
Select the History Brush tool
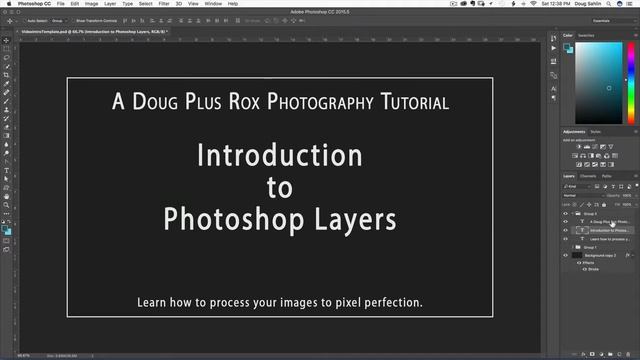click(6, 118)
